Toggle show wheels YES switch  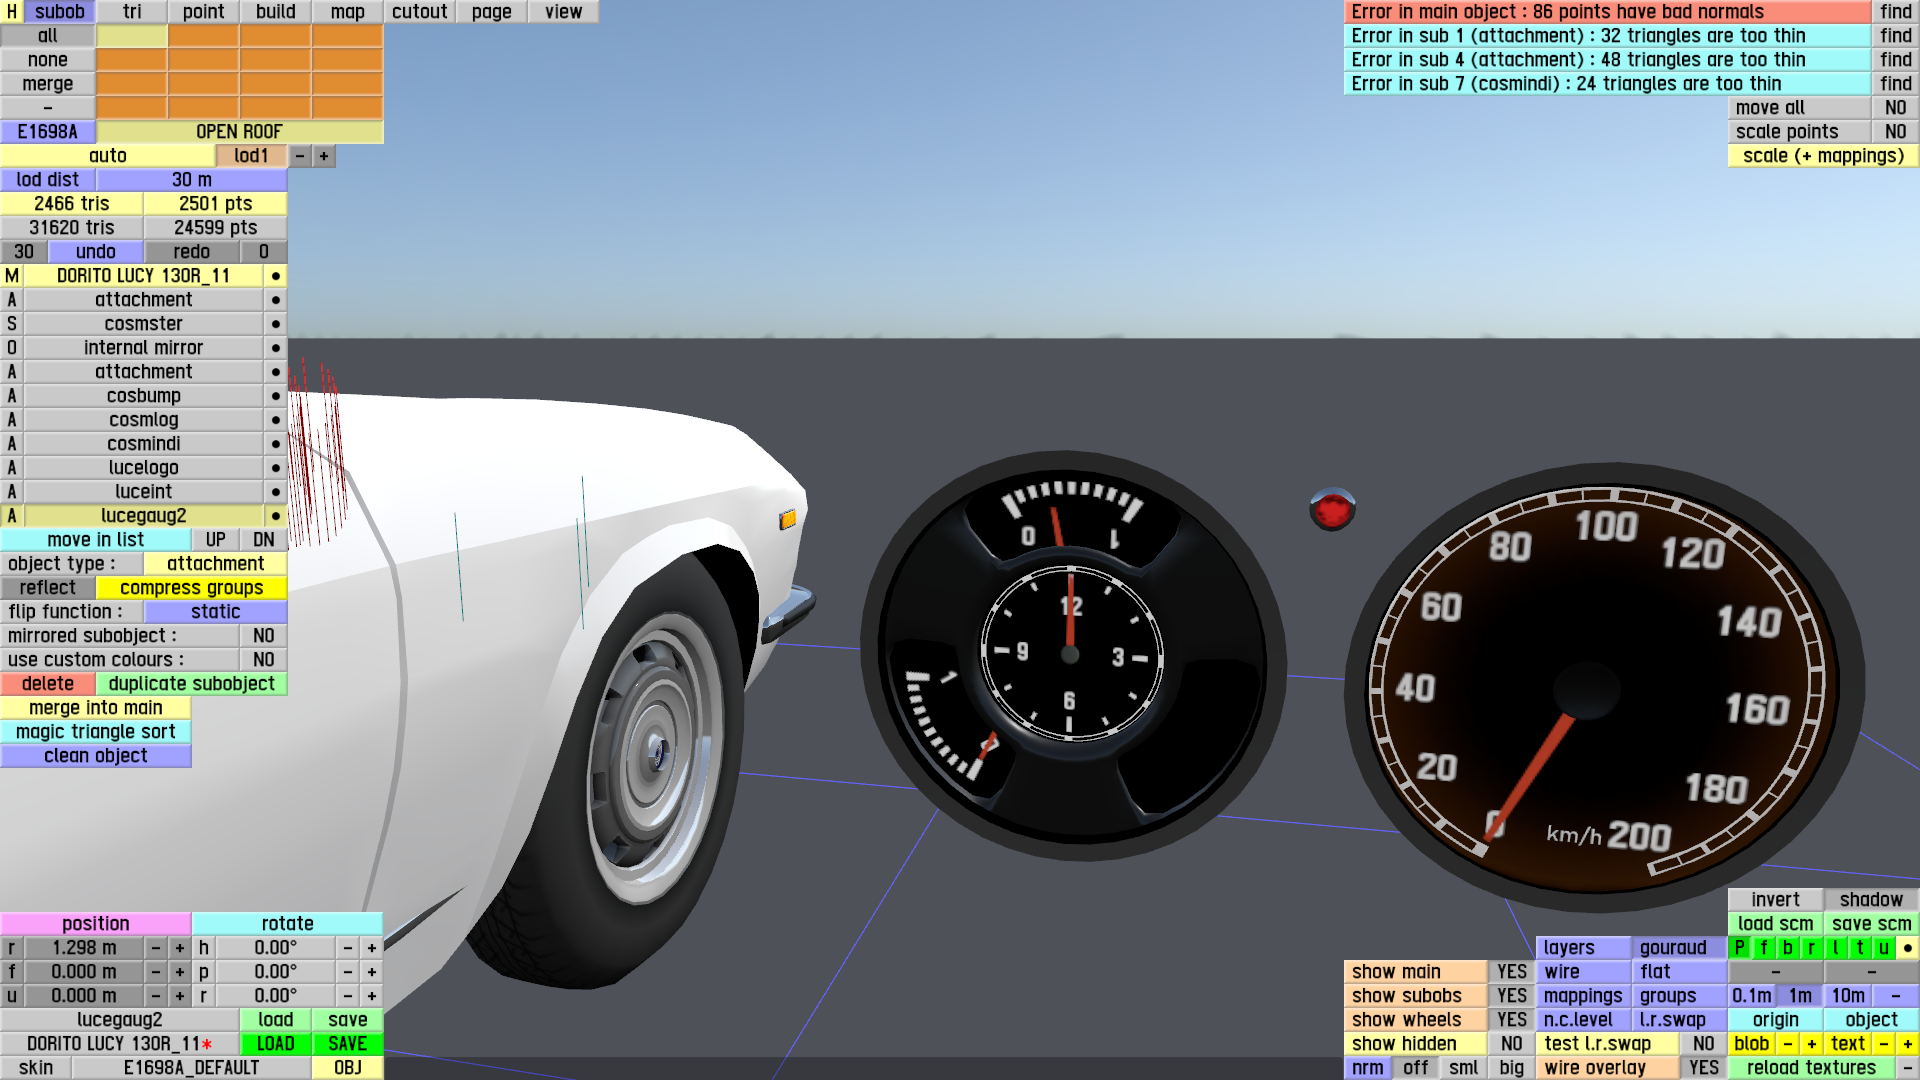click(1511, 1020)
